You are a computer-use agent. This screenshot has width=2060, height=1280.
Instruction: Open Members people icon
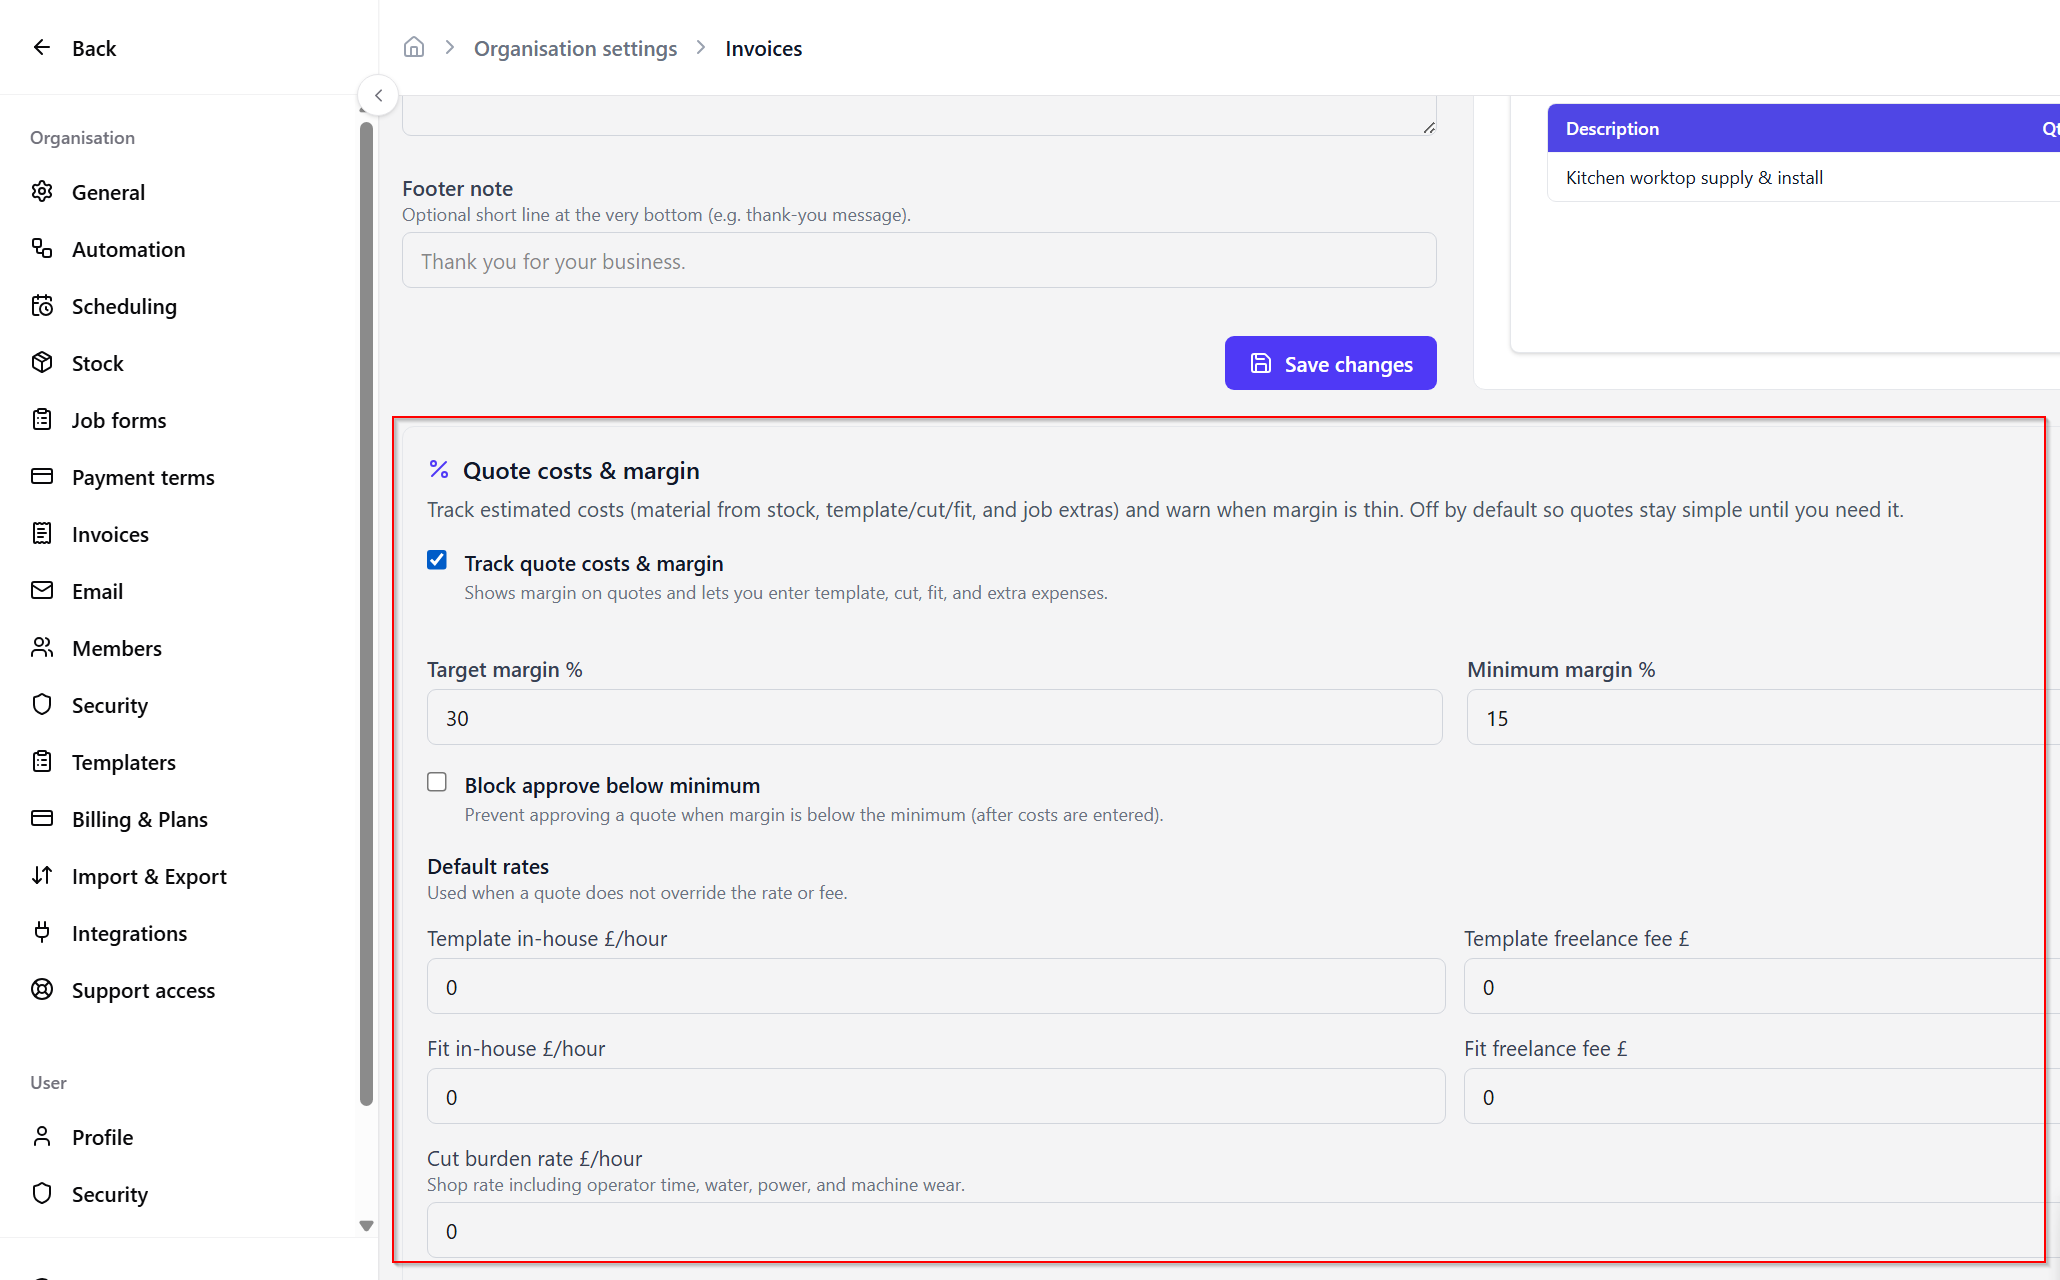pyautogui.click(x=42, y=647)
